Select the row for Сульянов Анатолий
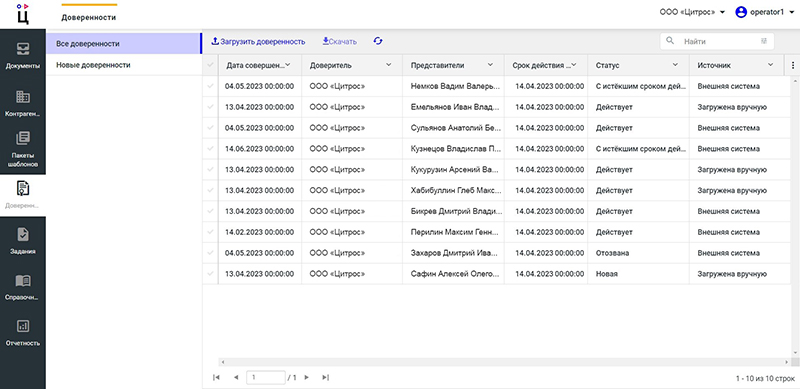The height and width of the screenshot is (389, 800). pos(210,128)
